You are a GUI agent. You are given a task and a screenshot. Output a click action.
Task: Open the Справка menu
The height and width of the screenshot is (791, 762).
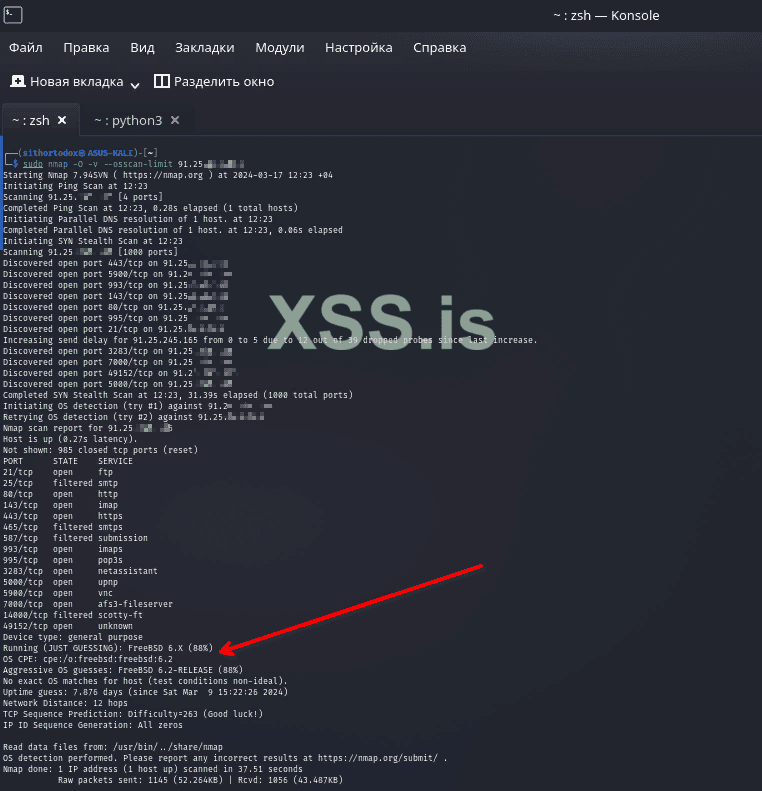(x=440, y=47)
